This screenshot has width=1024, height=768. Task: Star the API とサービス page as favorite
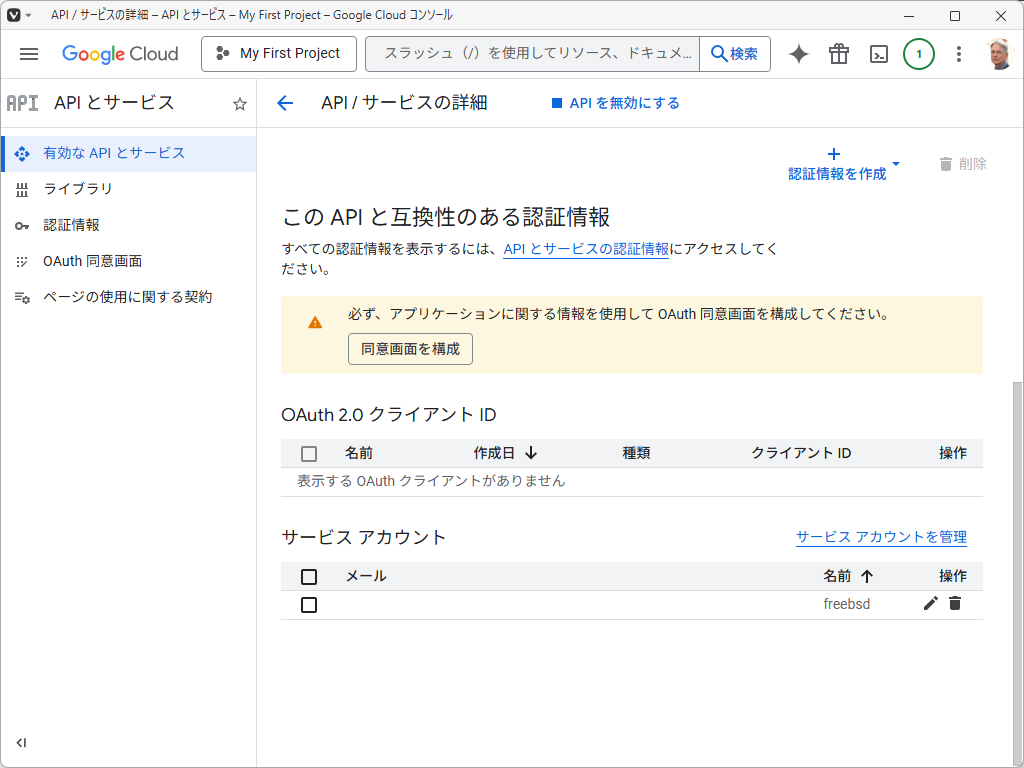point(239,103)
